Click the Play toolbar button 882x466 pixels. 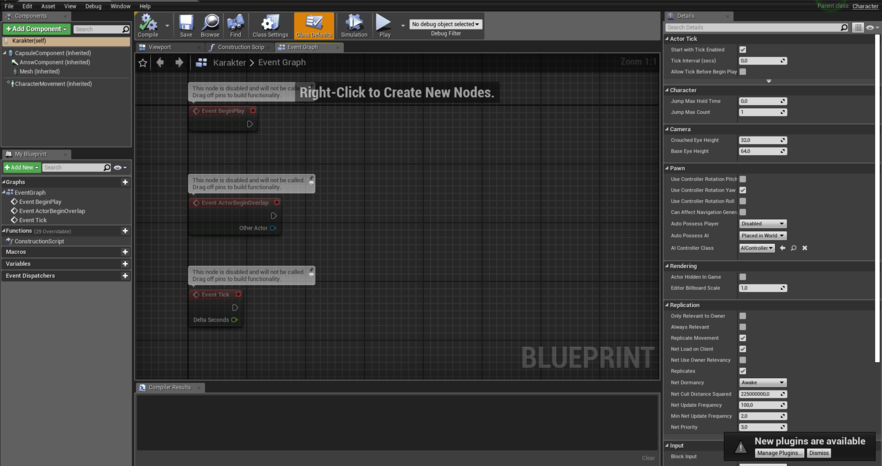point(384,26)
